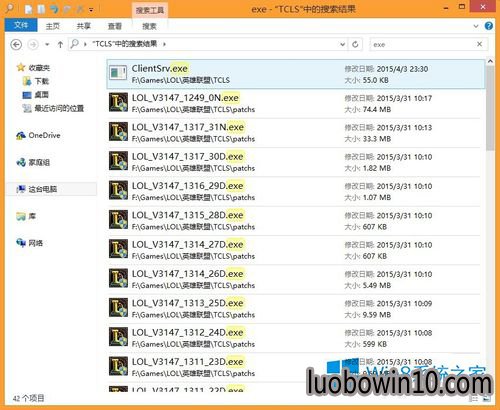Open 最近访问的位置 in sidebar
Screen dimensions: 500x410
(x=53, y=108)
